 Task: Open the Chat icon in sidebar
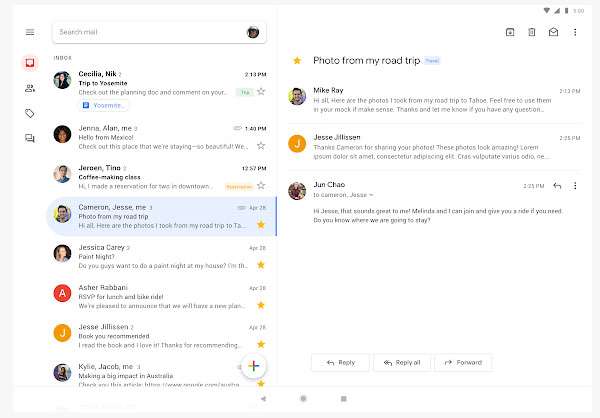pos(30,138)
